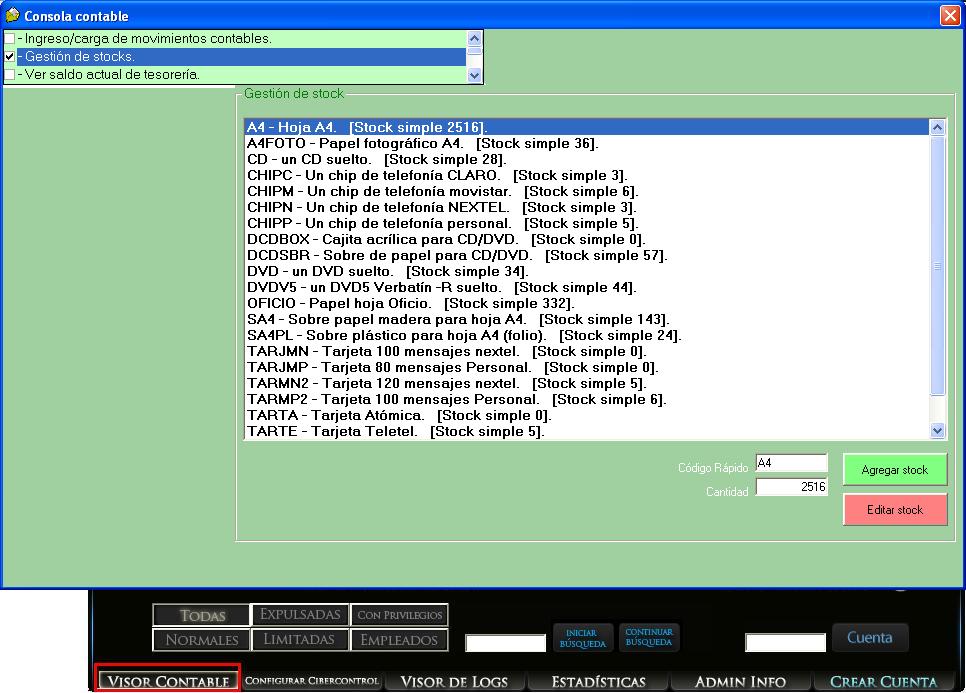Viewport: 966px width, 693px height.
Task: Select the A4 - Hoja A4 stock row
Action: [x=587, y=128]
